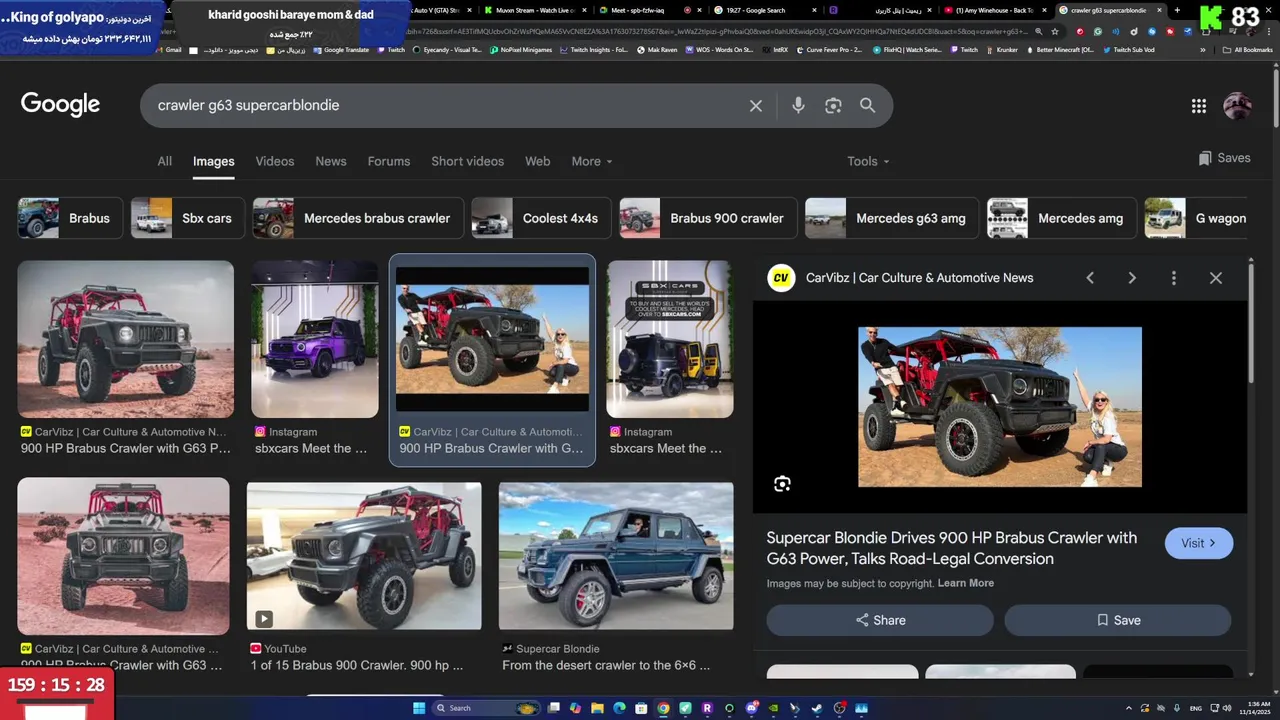Viewport: 1280px width, 720px height.
Task: Open the YouTube 1 of 15 Brabus thumbnail
Action: [364, 556]
